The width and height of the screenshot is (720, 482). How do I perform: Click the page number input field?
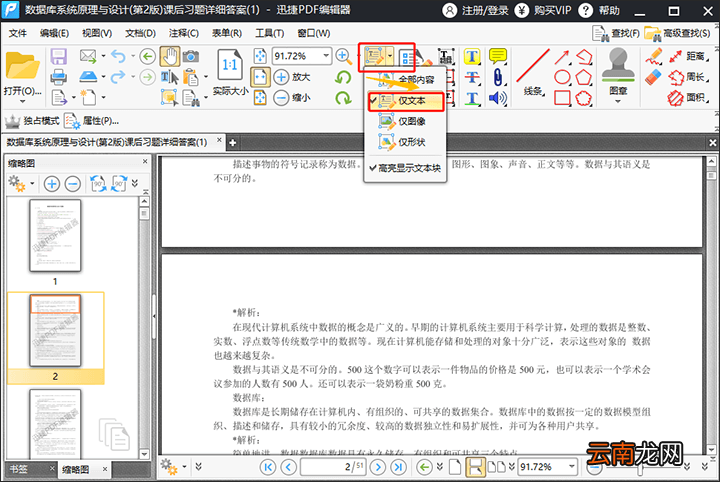(x=333, y=467)
